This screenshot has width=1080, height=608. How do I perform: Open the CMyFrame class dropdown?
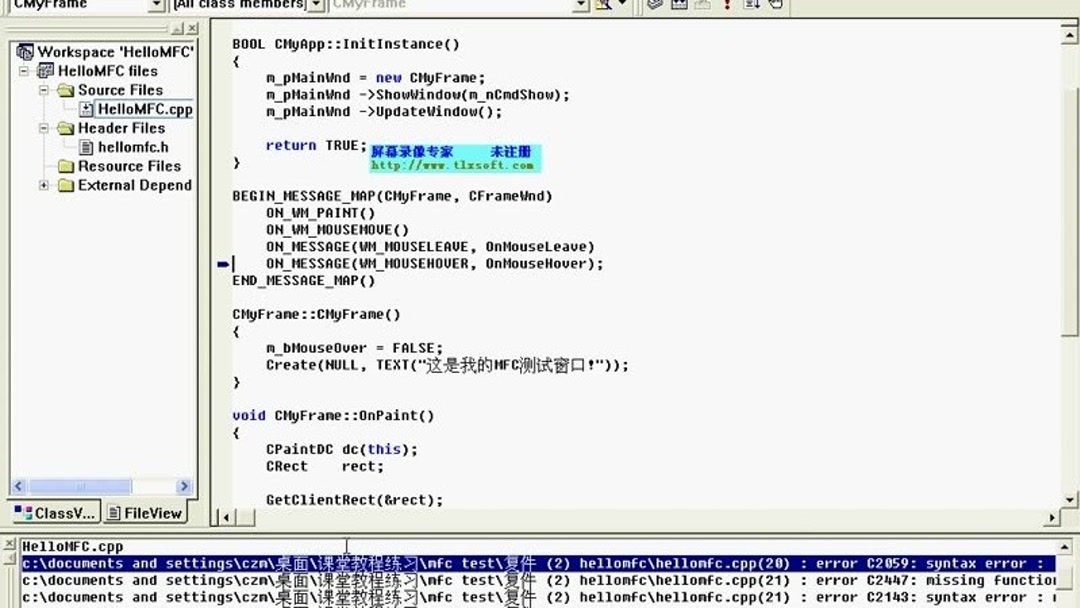155,5
